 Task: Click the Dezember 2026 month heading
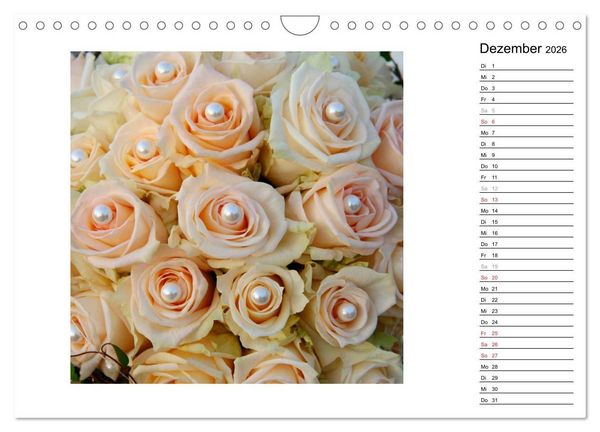pos(523,49)
